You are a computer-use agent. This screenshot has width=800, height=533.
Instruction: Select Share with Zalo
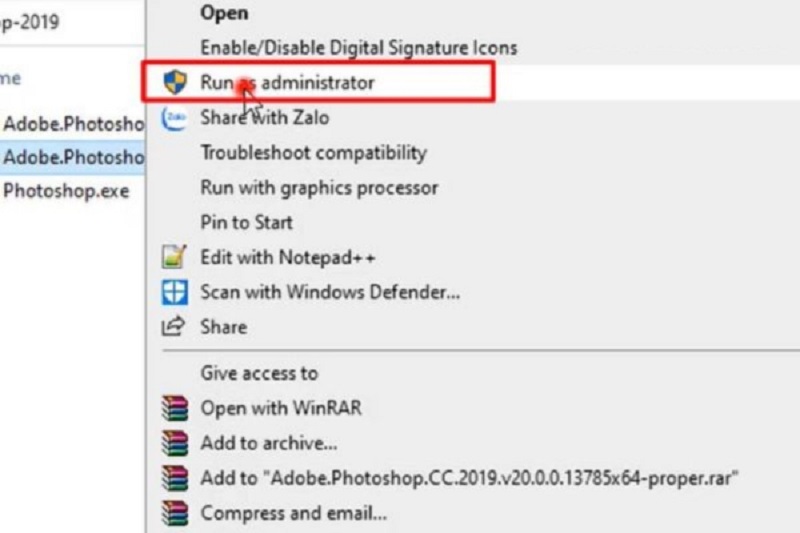[265, 118]
